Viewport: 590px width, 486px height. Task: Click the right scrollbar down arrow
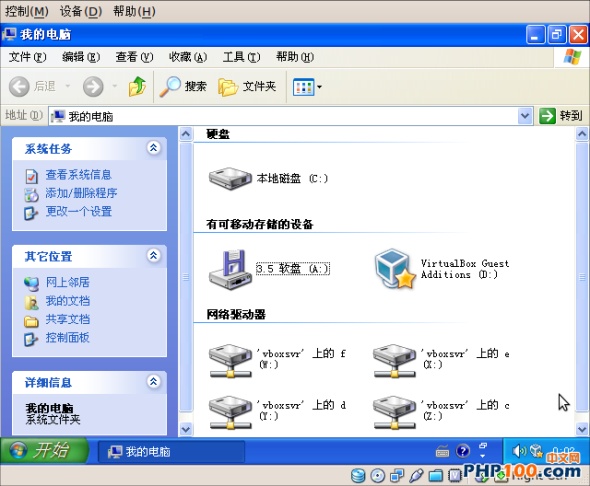[x=582, y=429]
